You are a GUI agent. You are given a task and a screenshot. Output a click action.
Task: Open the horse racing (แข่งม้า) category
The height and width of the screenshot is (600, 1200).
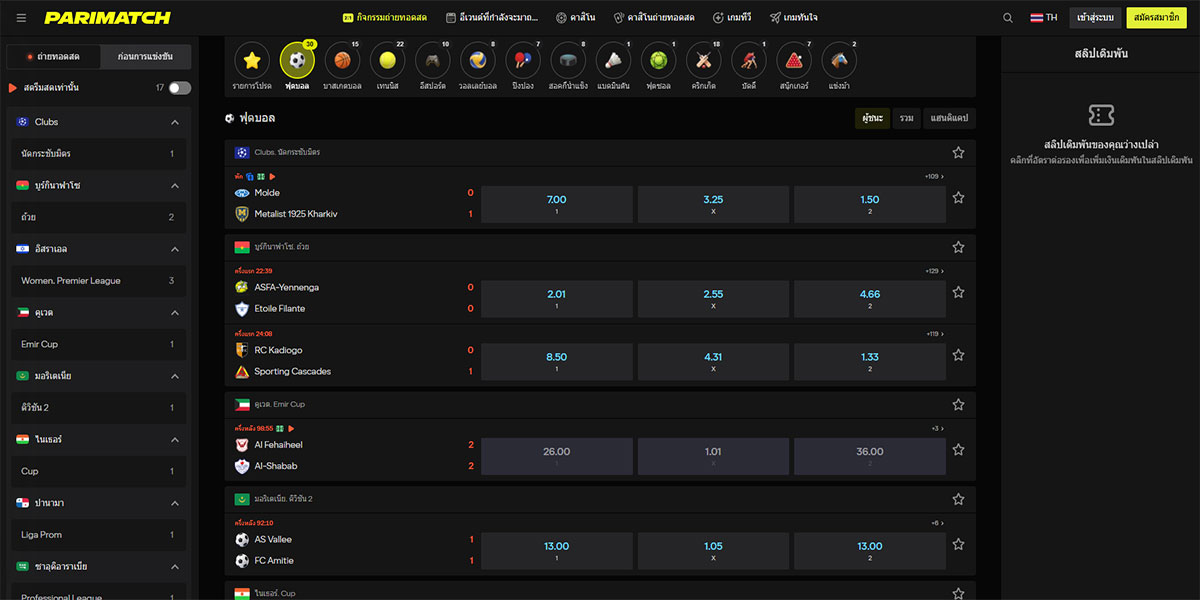tap(838, 62)
